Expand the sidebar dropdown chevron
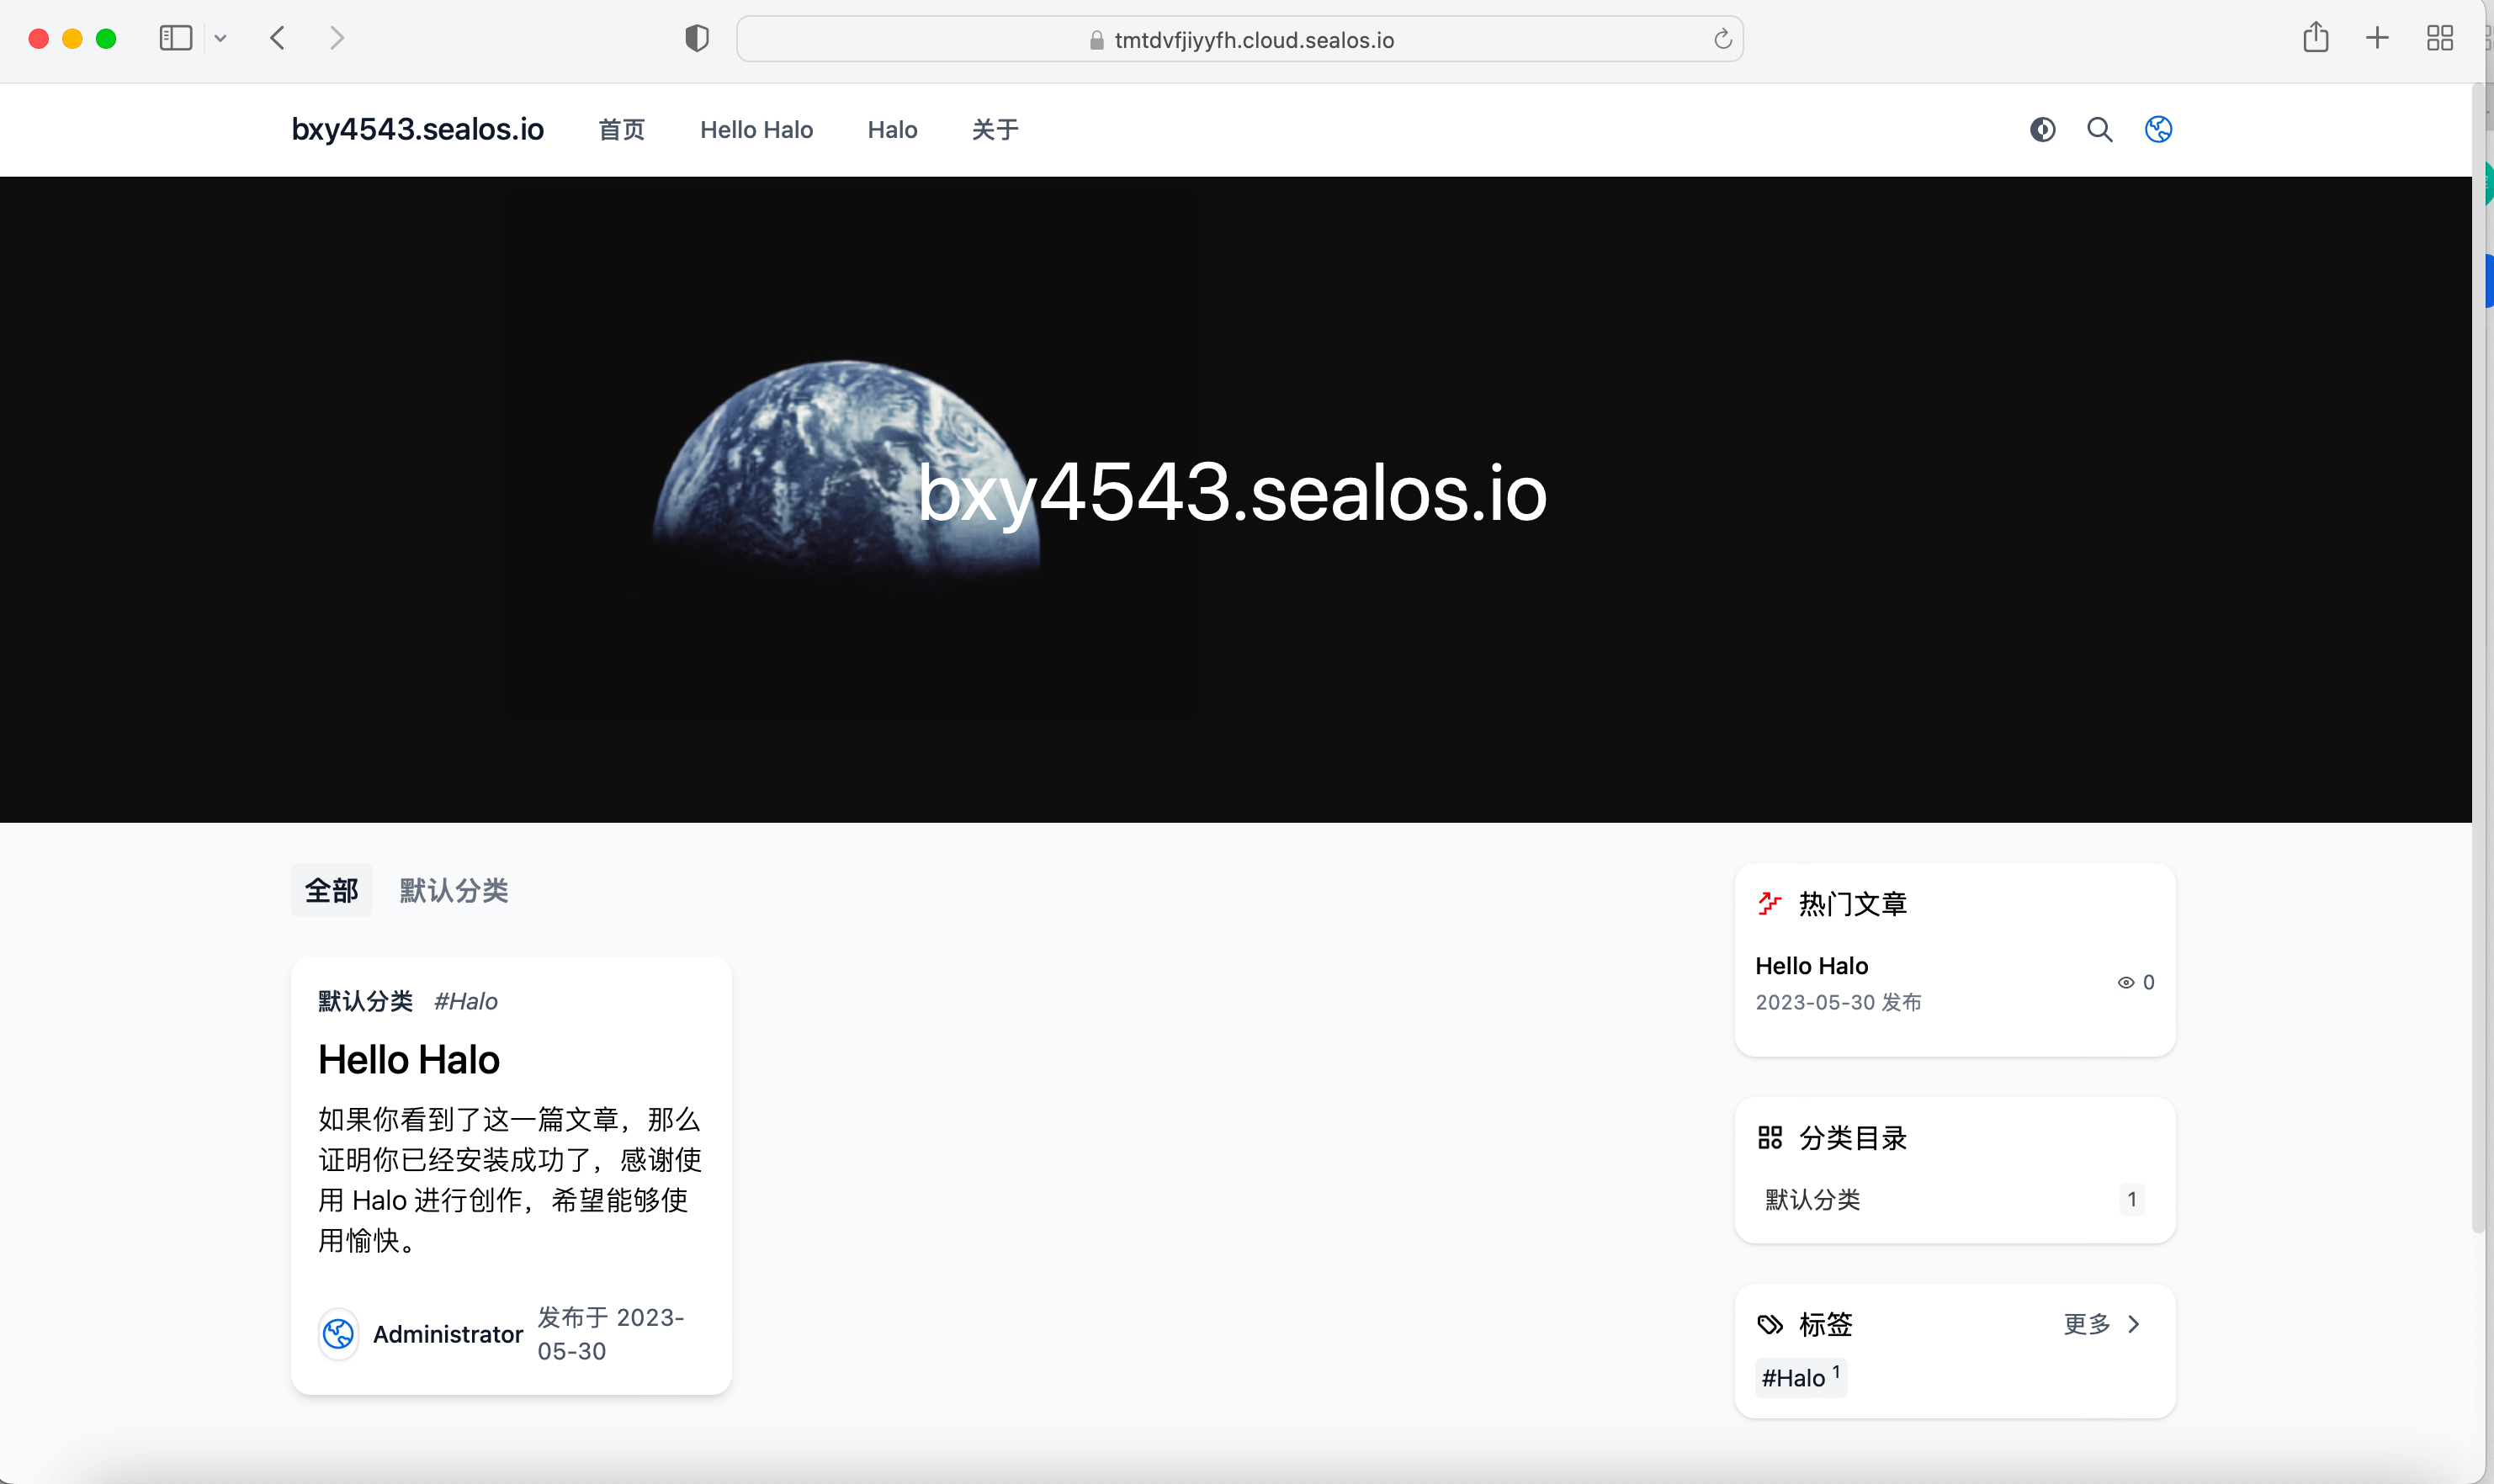 coord(221,39)
